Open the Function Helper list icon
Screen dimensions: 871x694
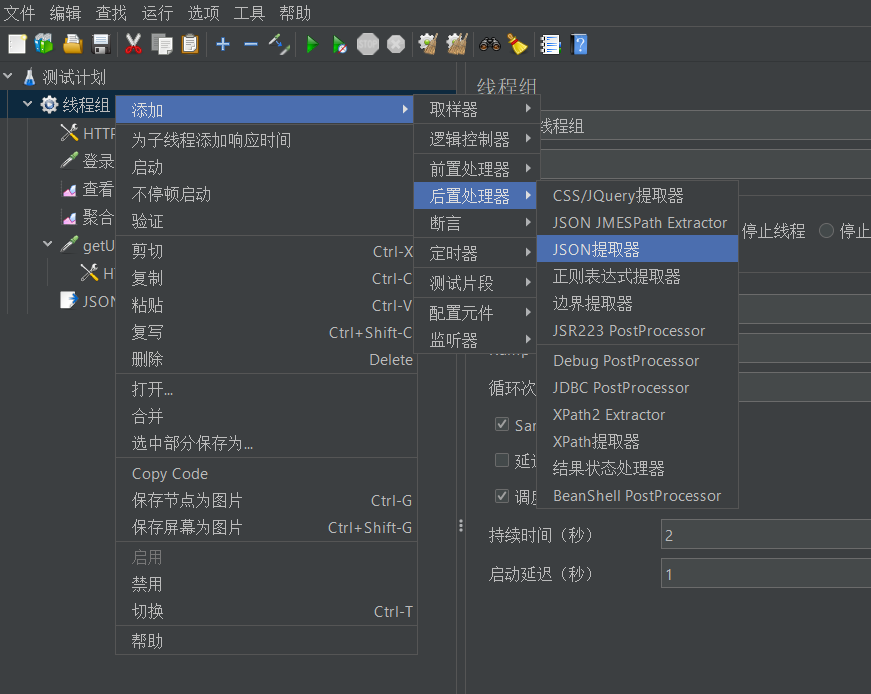click(x=550, y=44)
